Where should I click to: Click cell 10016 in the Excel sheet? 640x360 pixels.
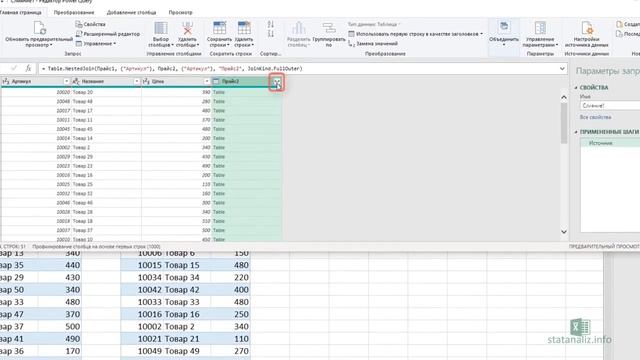coord(142,314)
